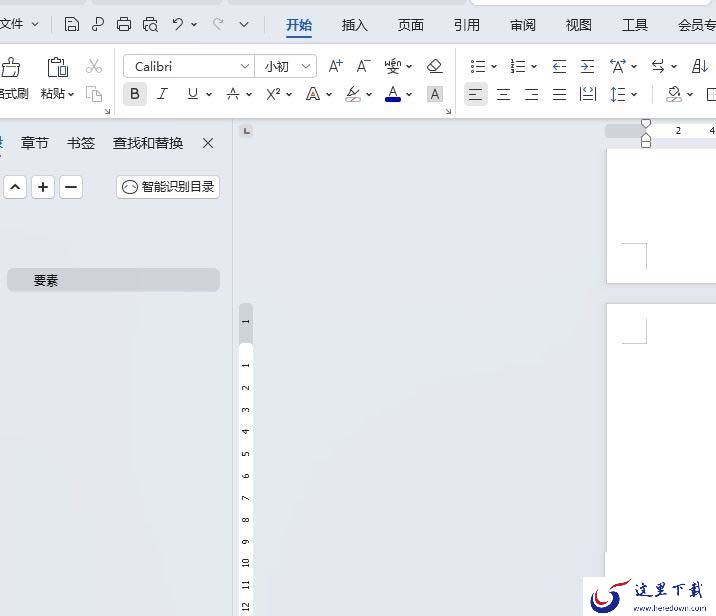Expand the 粘贴 paste options arrow
The width and height of the screenshot is (716, 616).
pyautogui.click(x=71, y=95)
